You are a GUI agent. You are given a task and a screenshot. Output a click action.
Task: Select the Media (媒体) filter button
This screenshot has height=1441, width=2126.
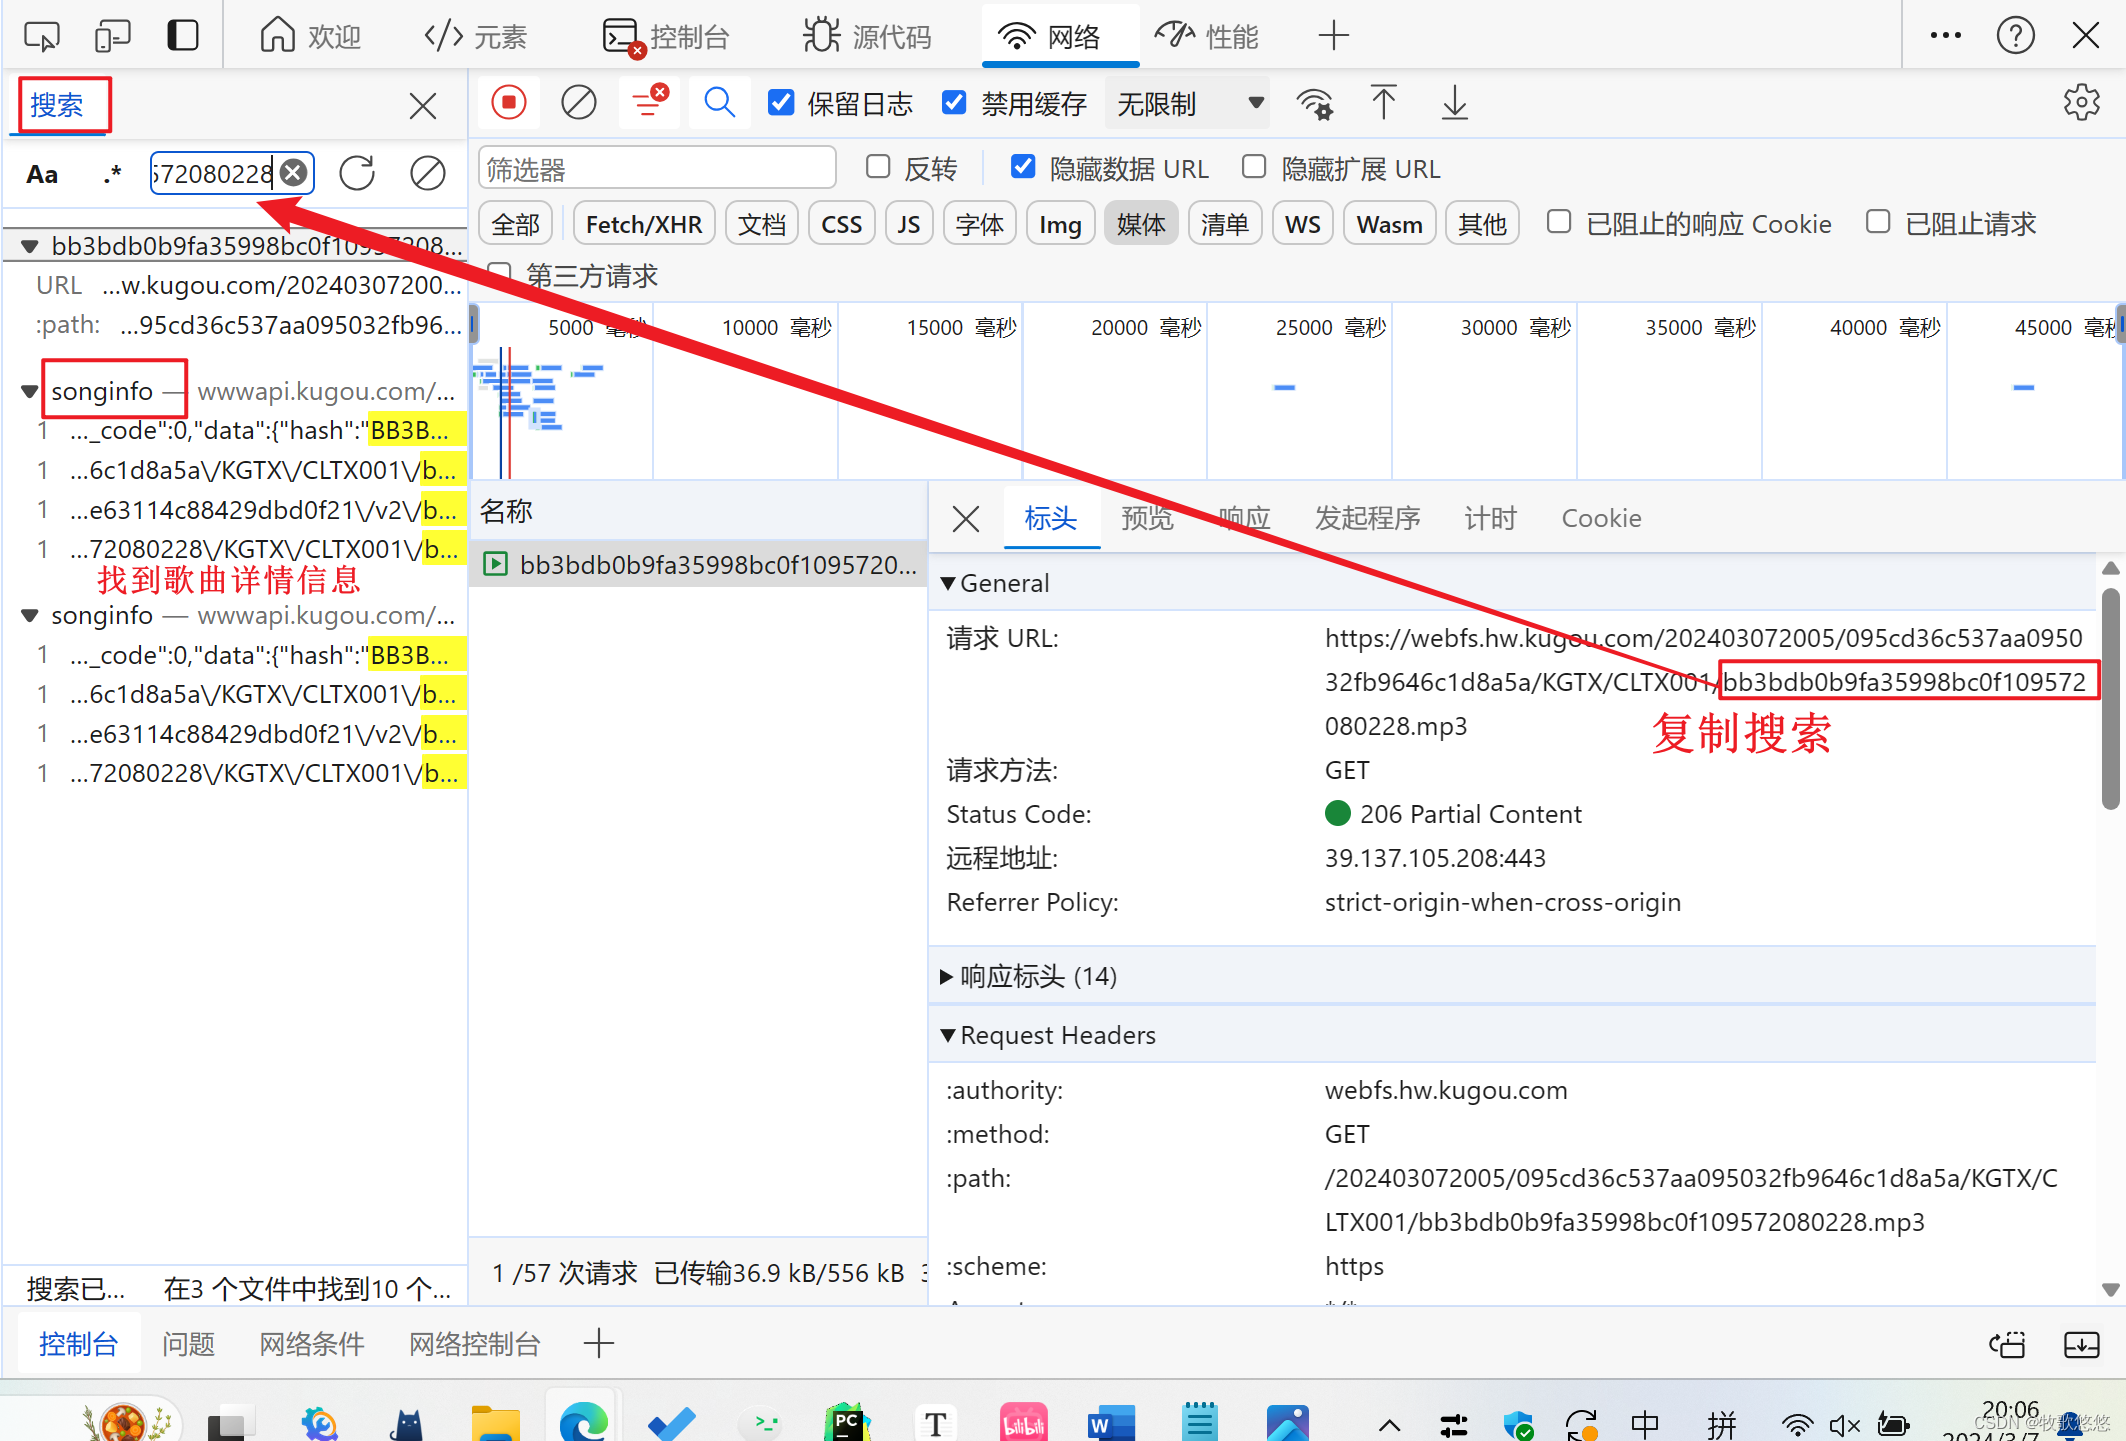(x=1141, y=224)
